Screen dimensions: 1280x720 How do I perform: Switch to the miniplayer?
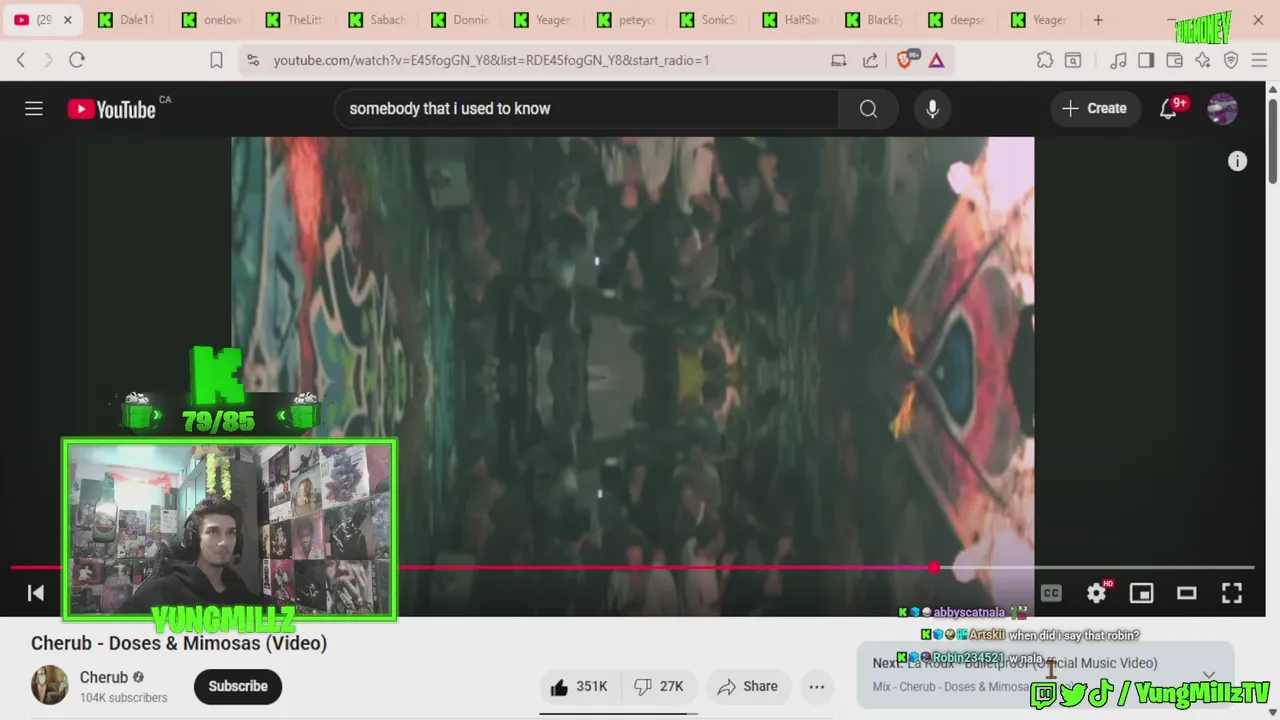pos(1141,593)
